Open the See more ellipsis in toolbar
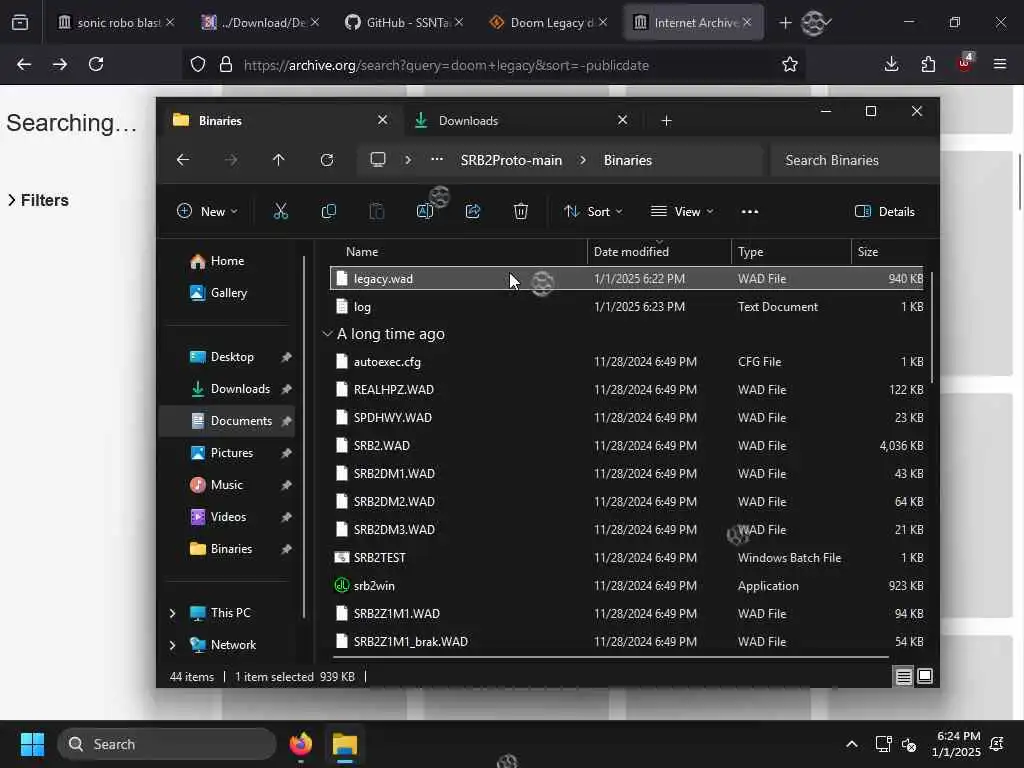This screenshot has height=768, width=1024. (750, 212)
